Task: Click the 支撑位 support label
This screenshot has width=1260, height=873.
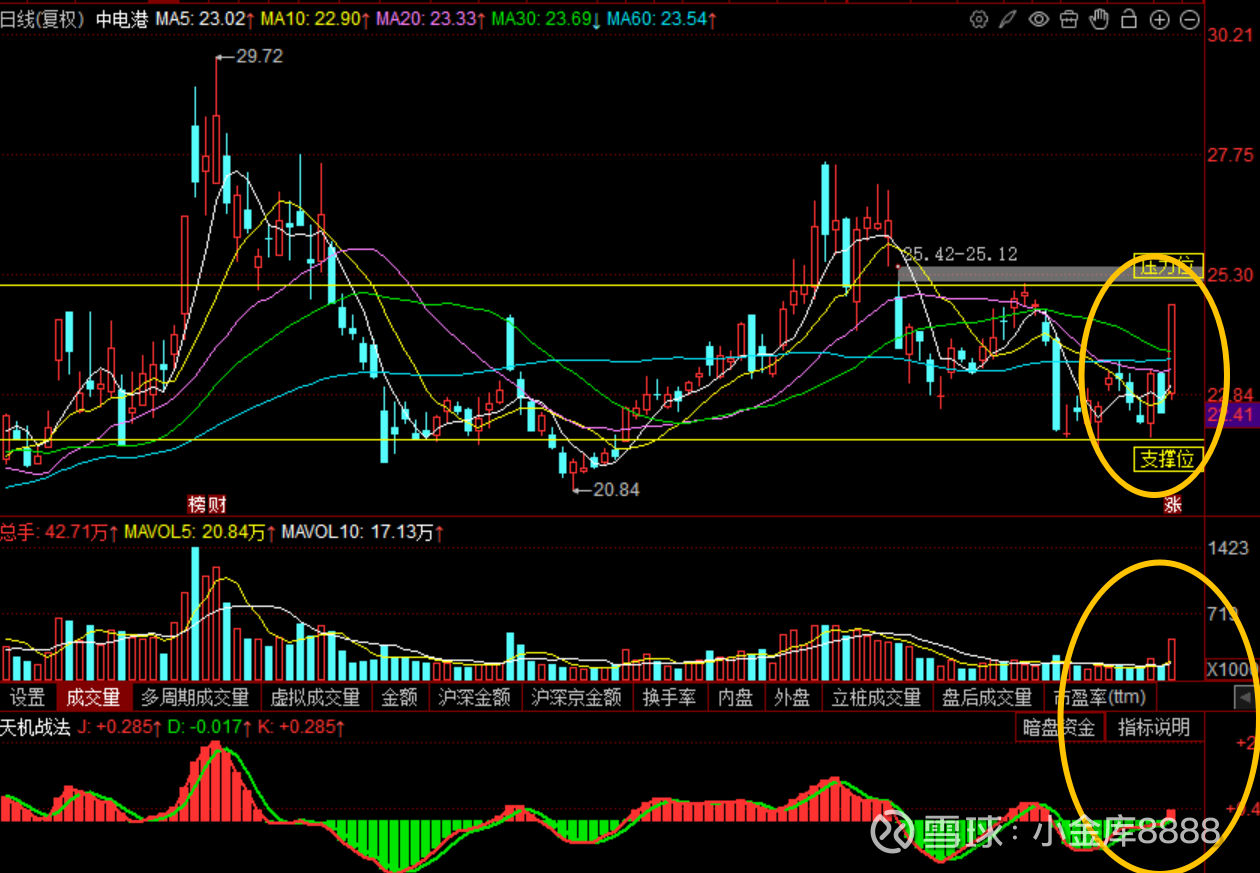Action: (x=1168, y=459)
